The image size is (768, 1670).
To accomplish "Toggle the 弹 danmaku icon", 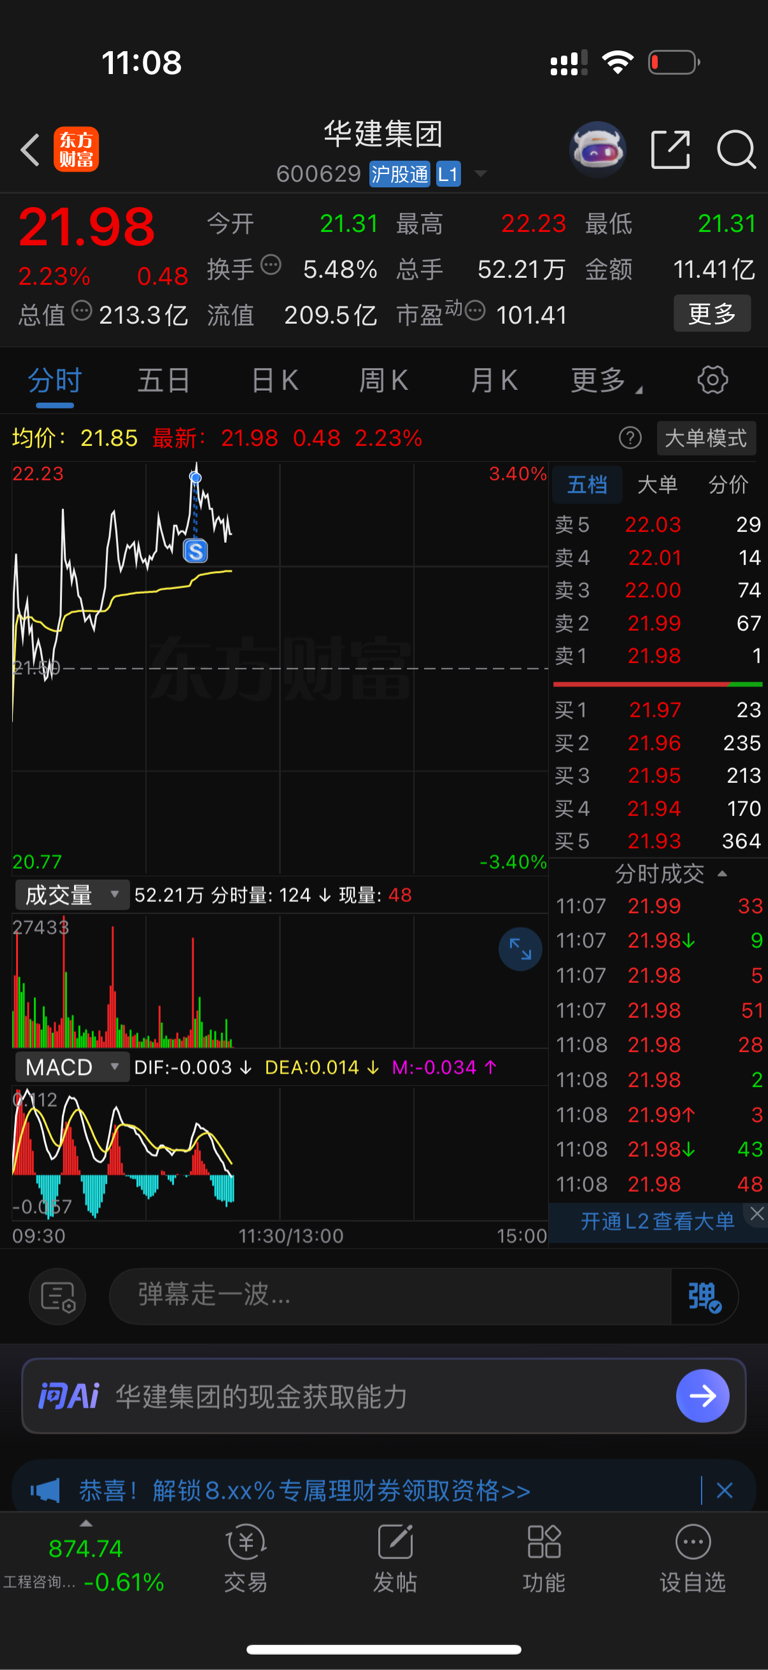I will 704,1297.
